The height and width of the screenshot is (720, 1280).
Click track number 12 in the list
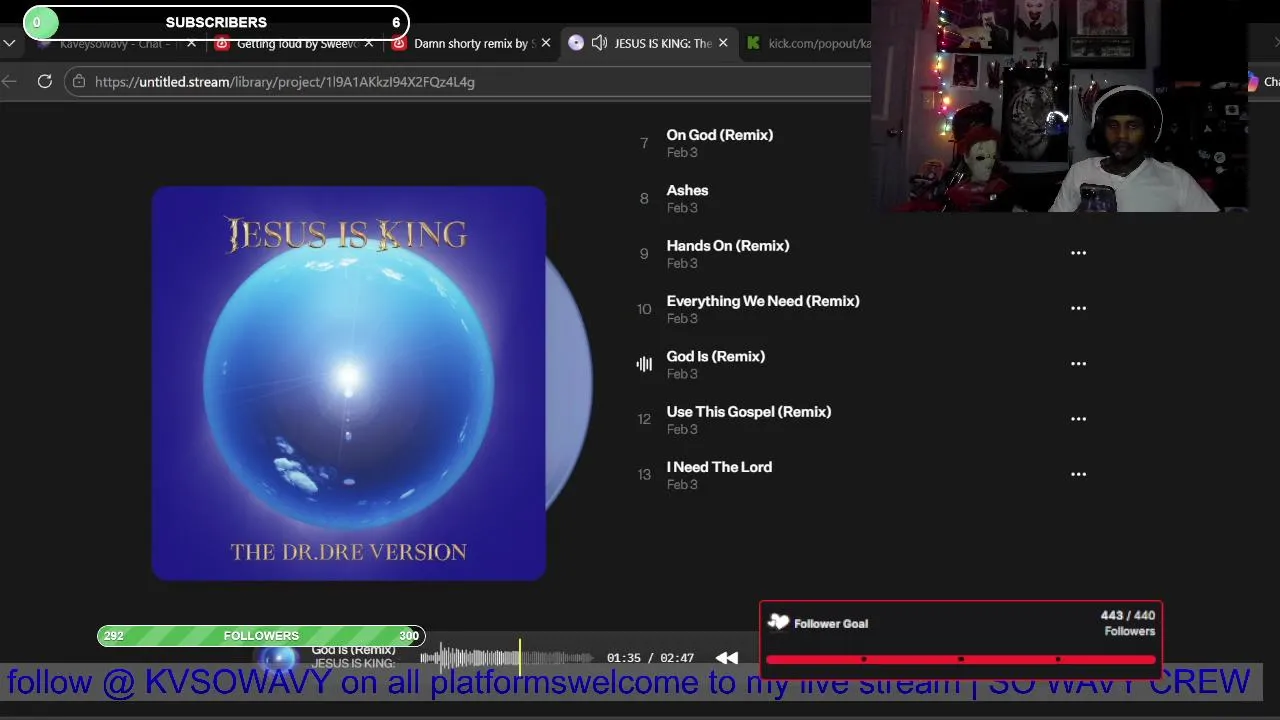[644, 419]
